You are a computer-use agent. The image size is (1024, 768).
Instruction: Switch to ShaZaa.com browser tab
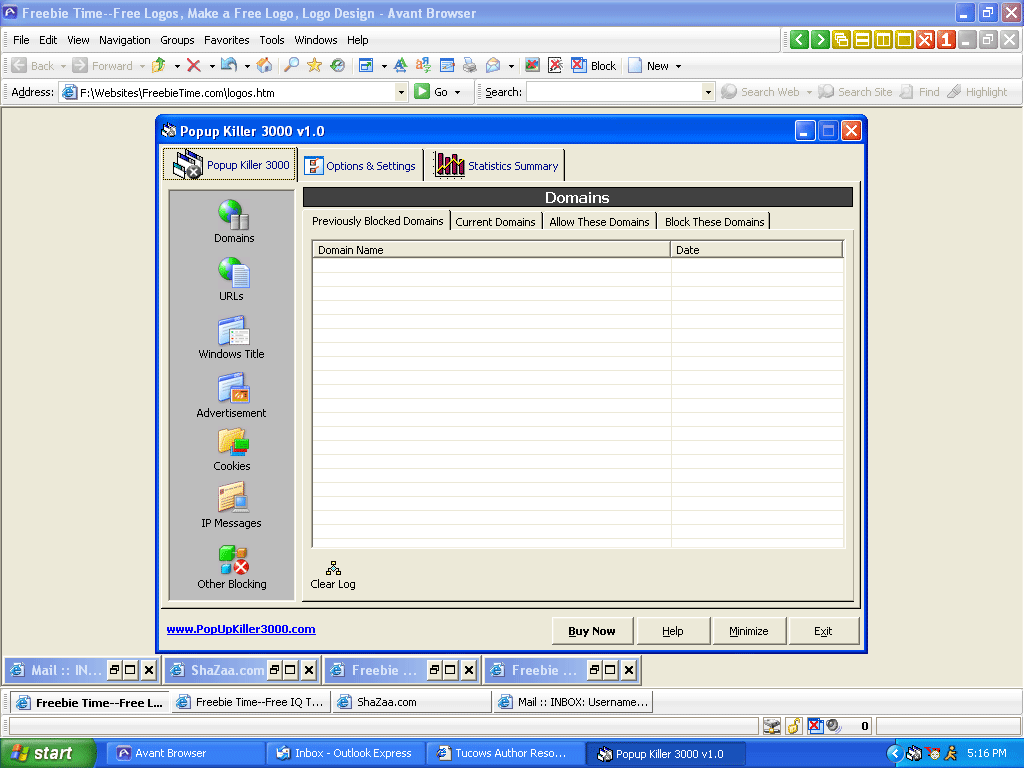pyautogui.click(x=411, y=702)
